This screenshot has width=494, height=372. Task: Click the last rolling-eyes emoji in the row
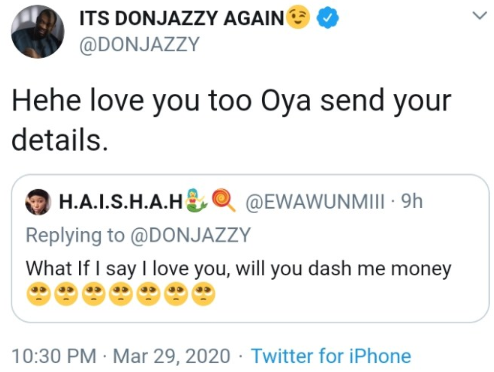point(204,294)
